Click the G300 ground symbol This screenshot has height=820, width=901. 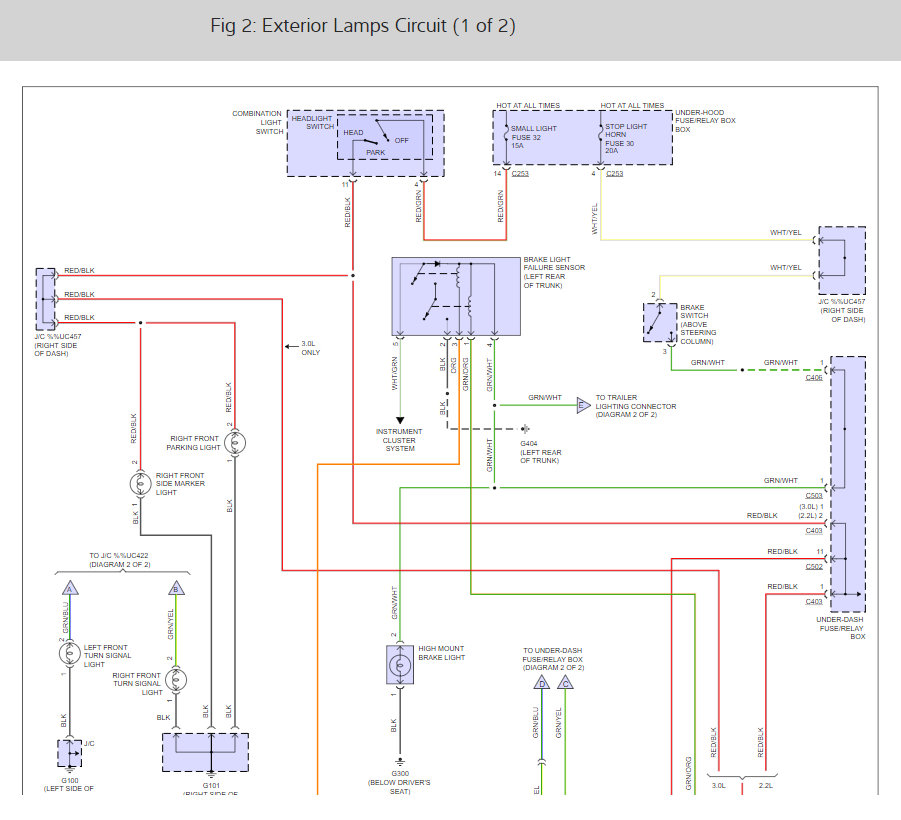(x=400, y=763)
